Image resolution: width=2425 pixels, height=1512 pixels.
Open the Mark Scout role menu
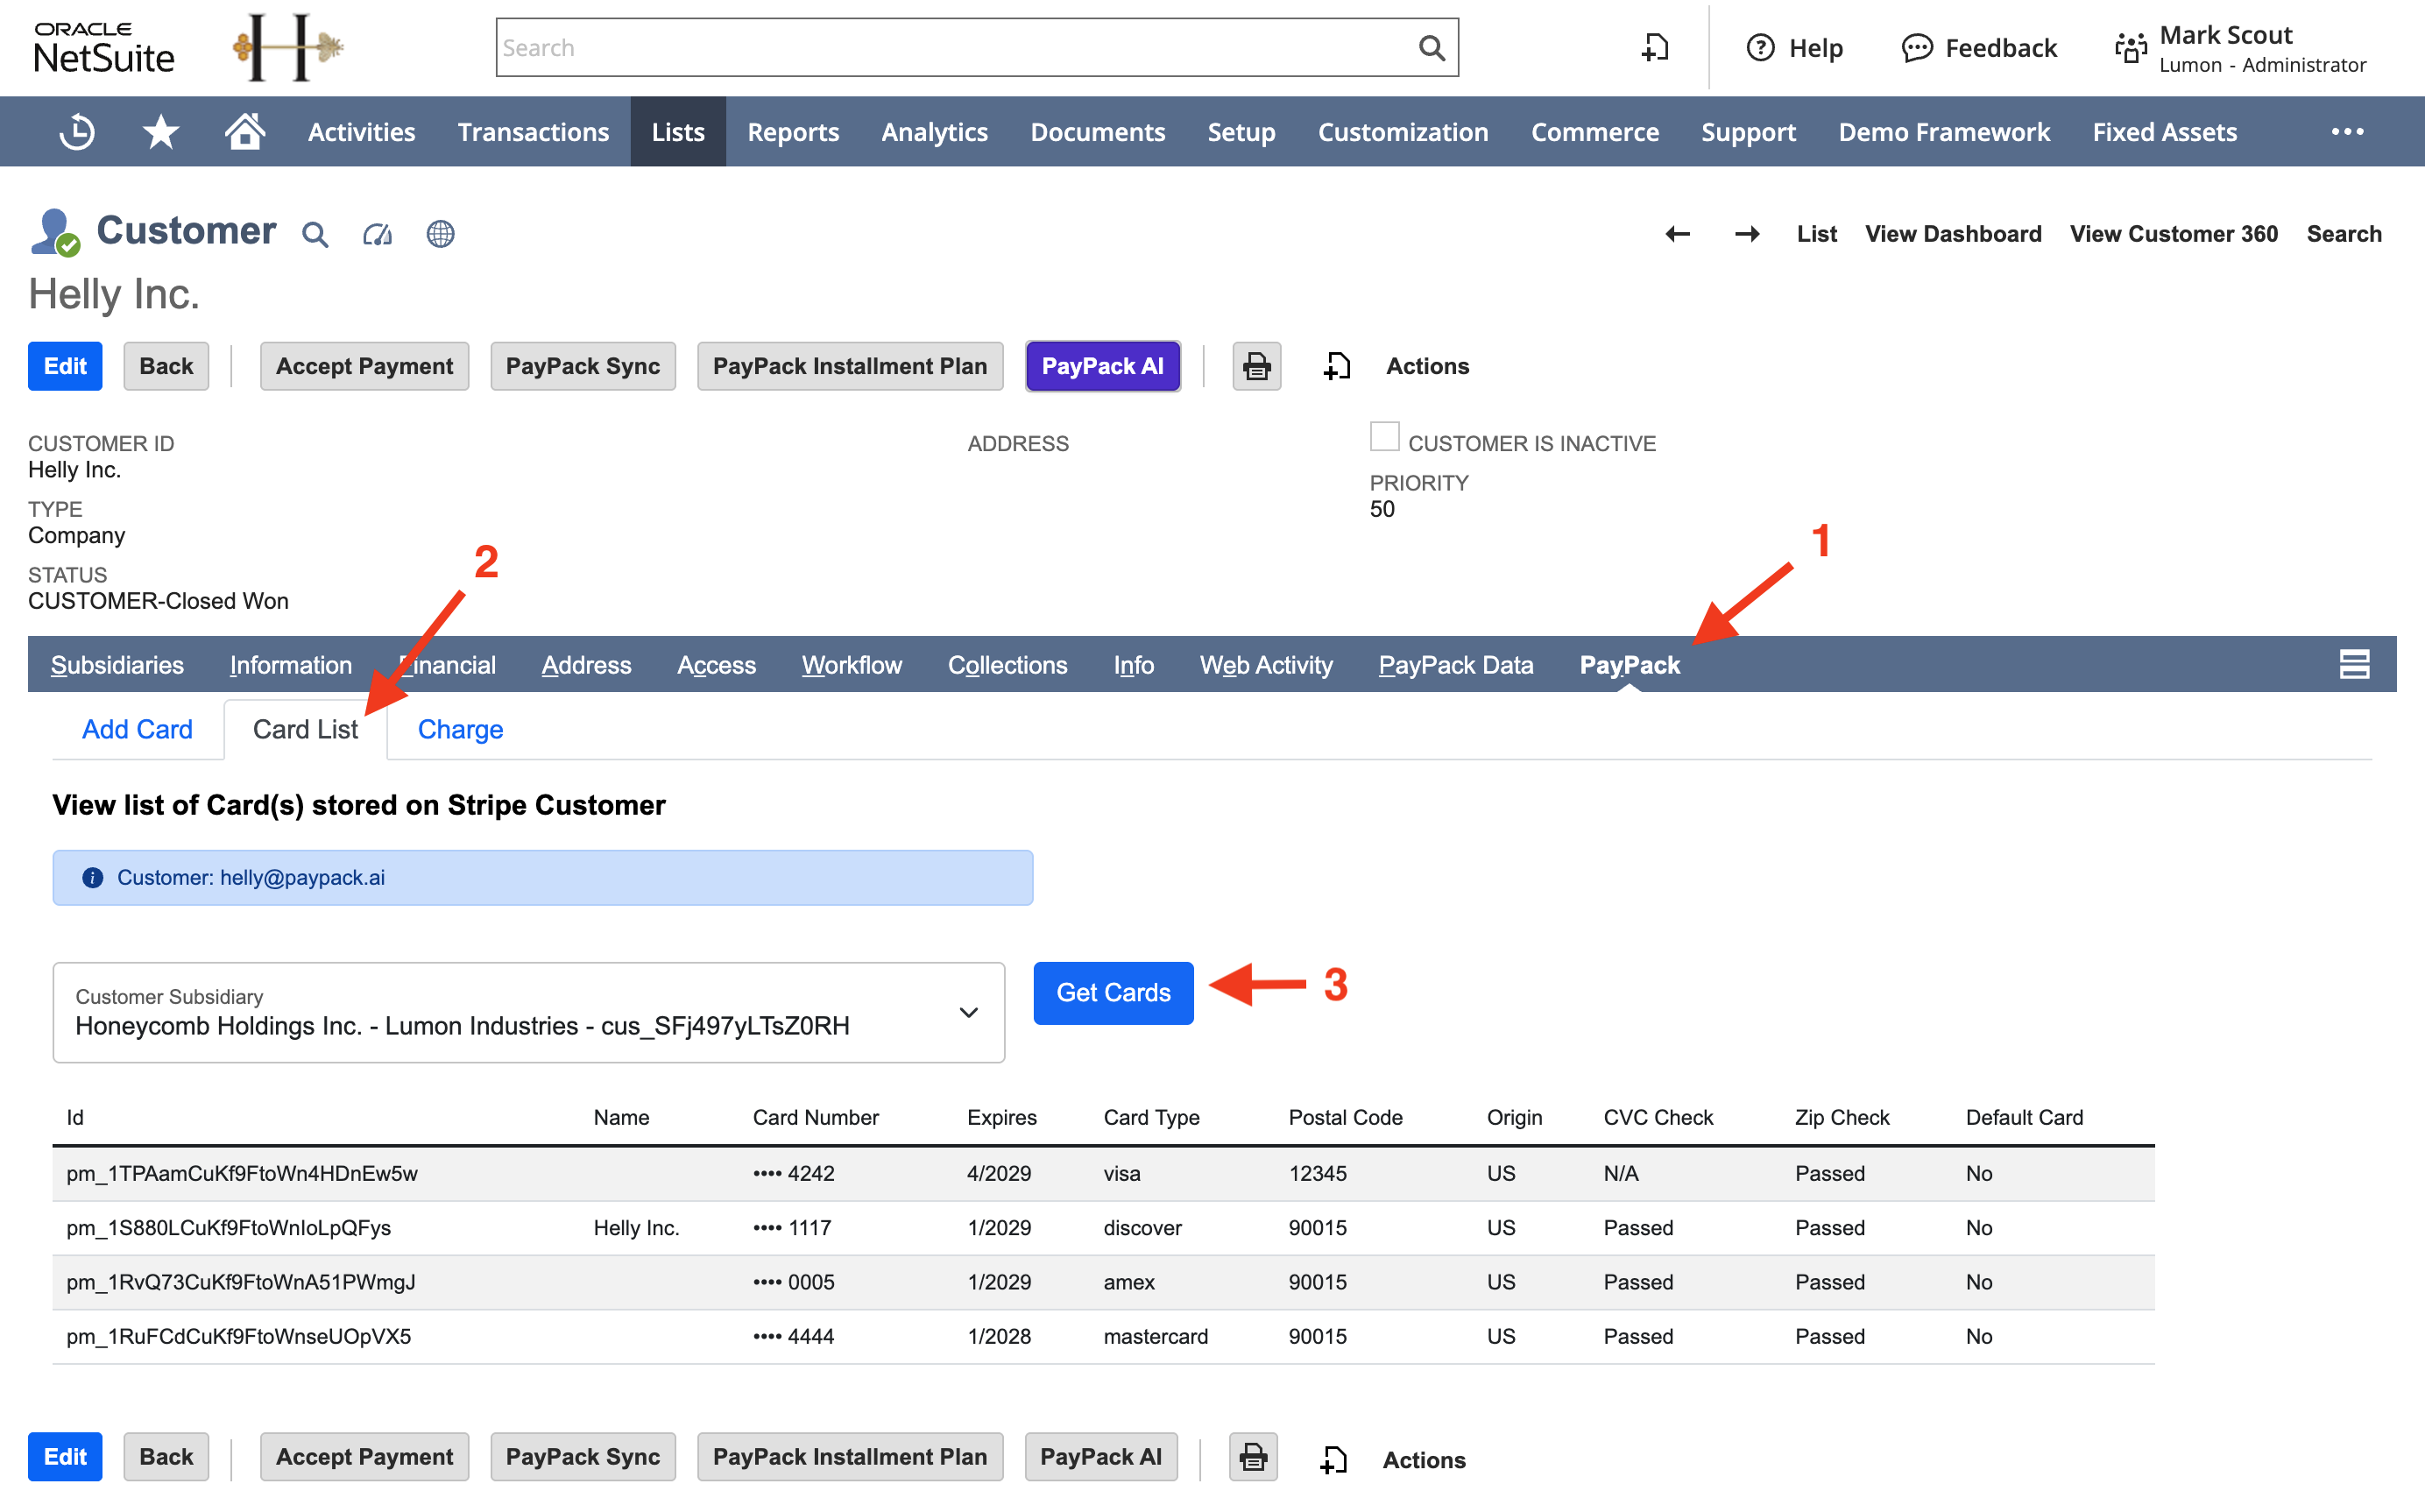[x=2241, y=48]
